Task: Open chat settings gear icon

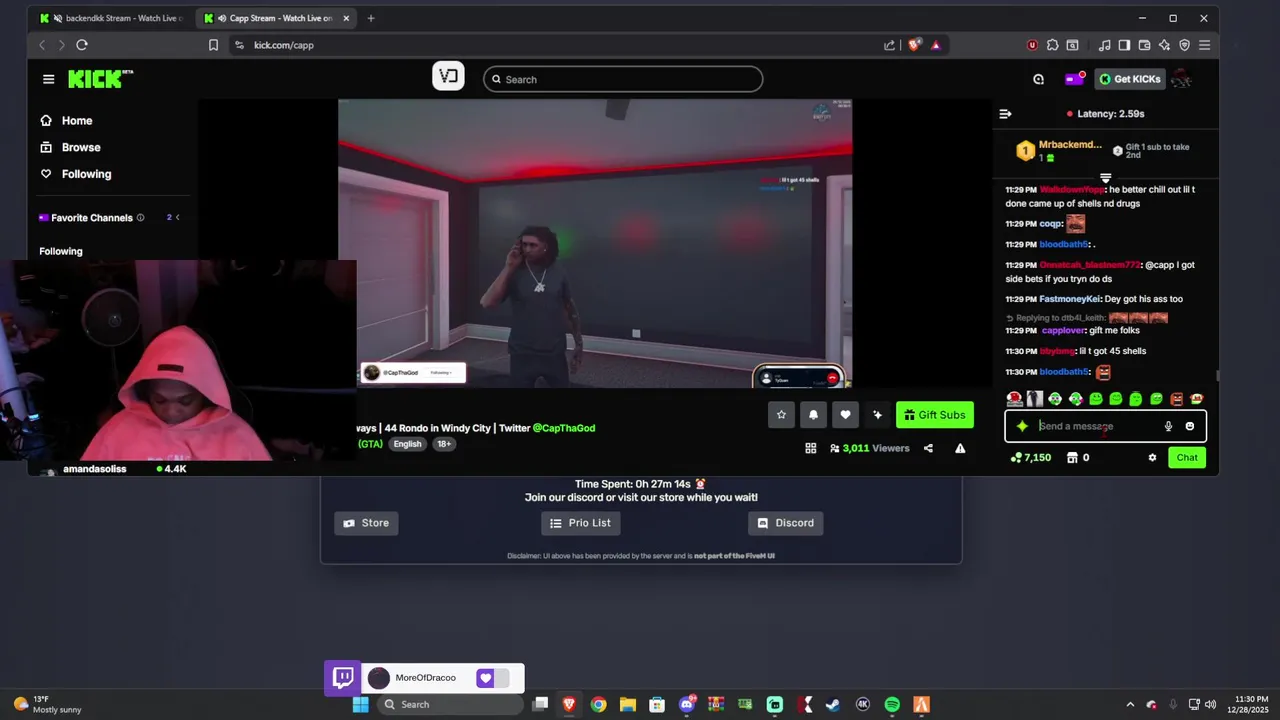Action: pyautogui.click(x=1152, y=457)
